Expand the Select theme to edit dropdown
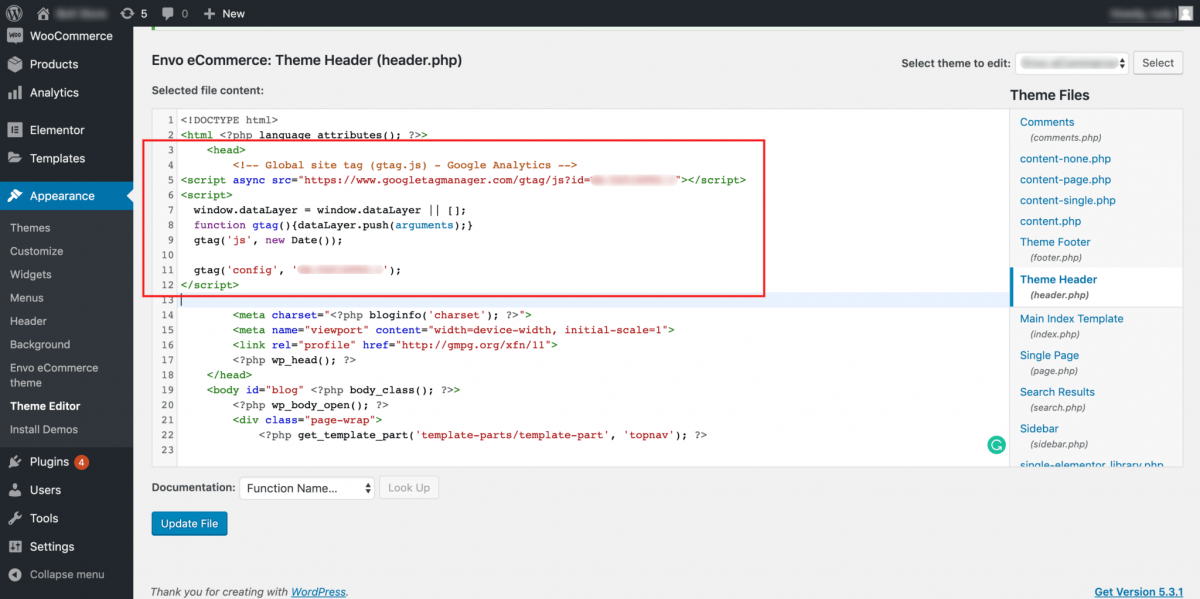Screen dimensions: 1200x599 1072,63
